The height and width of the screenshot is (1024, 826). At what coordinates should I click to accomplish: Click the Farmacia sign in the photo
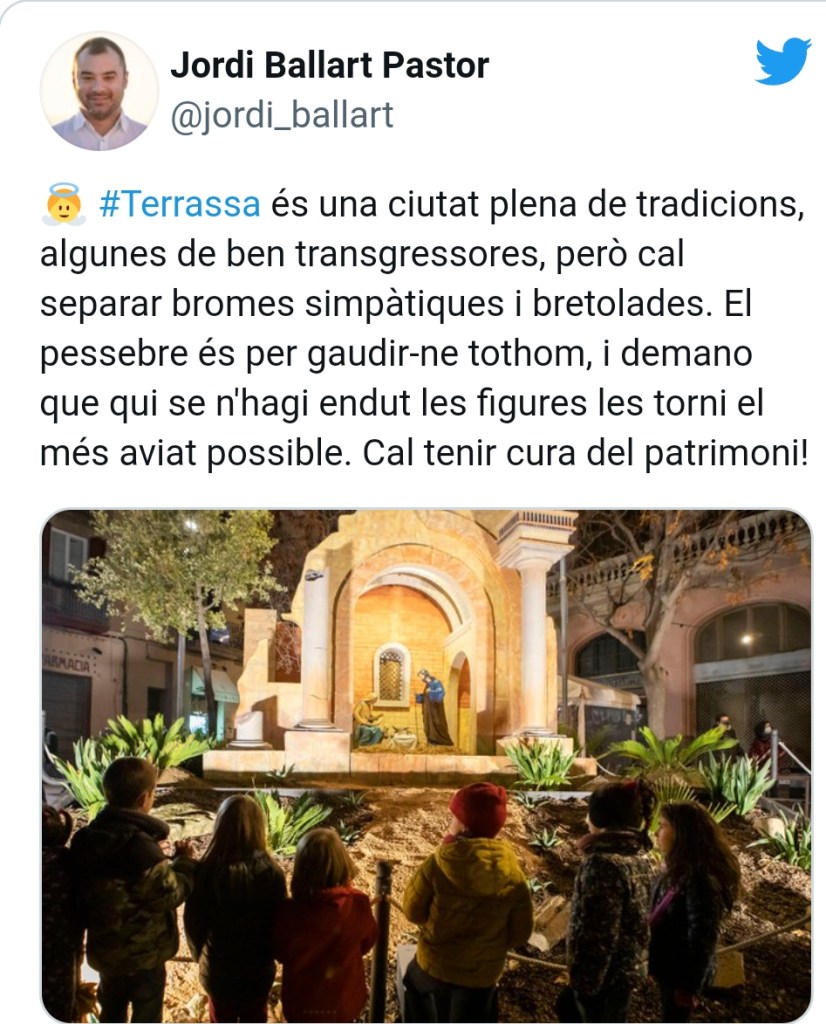click(67, 665)
